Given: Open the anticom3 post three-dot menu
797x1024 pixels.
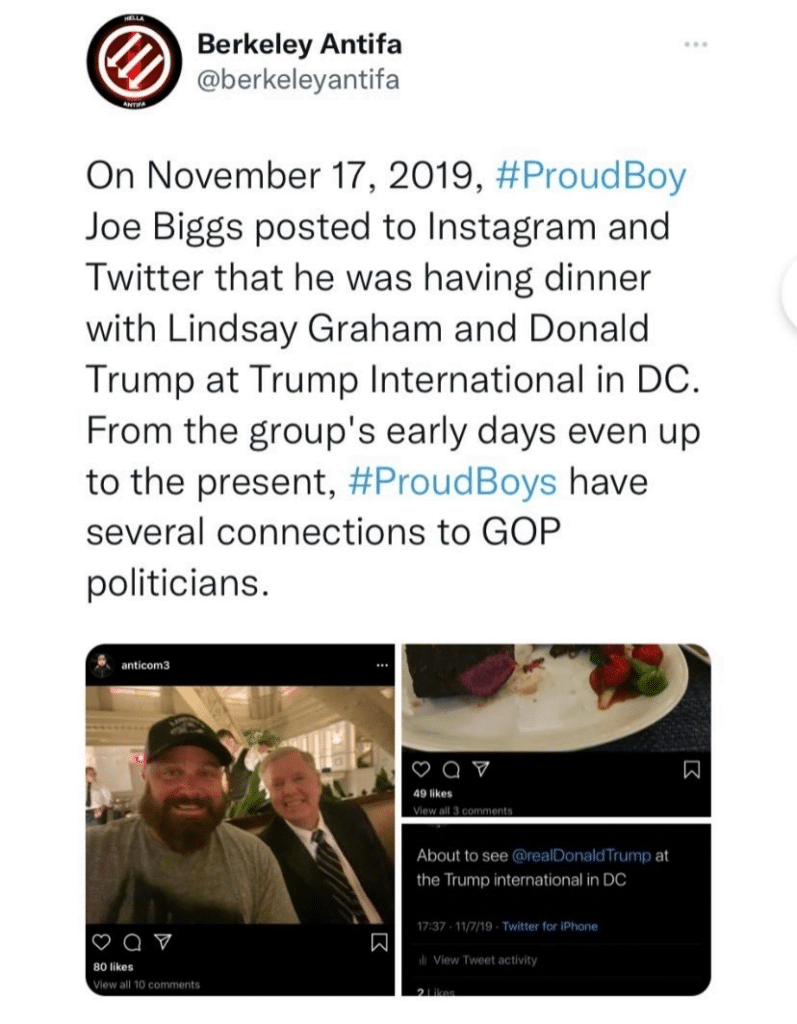Looking at the screenshot, I should point(380,665).
